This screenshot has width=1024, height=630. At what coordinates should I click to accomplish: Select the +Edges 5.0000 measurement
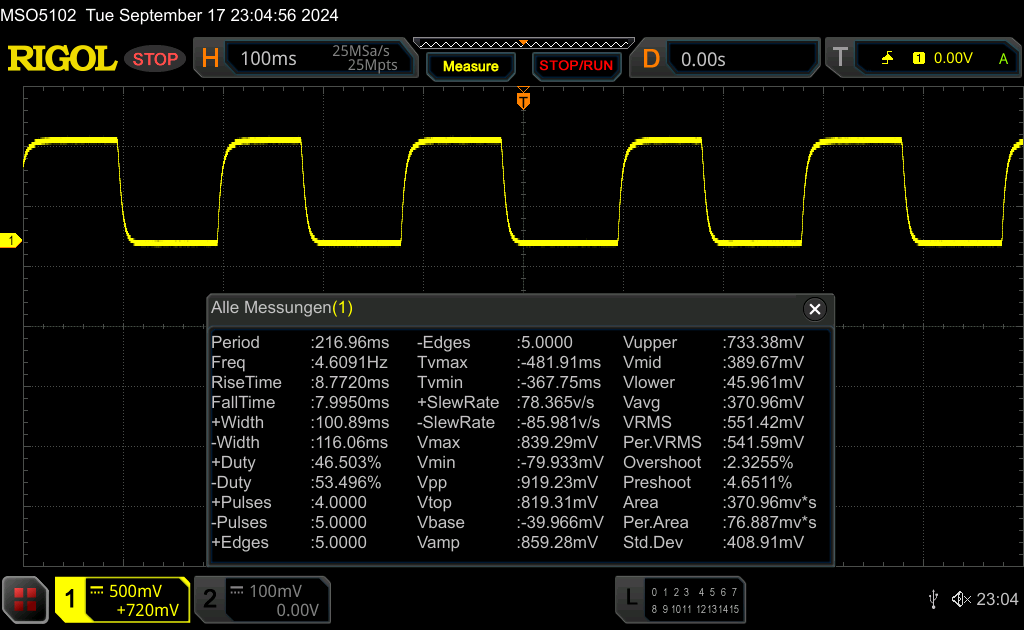click(289, 543)
